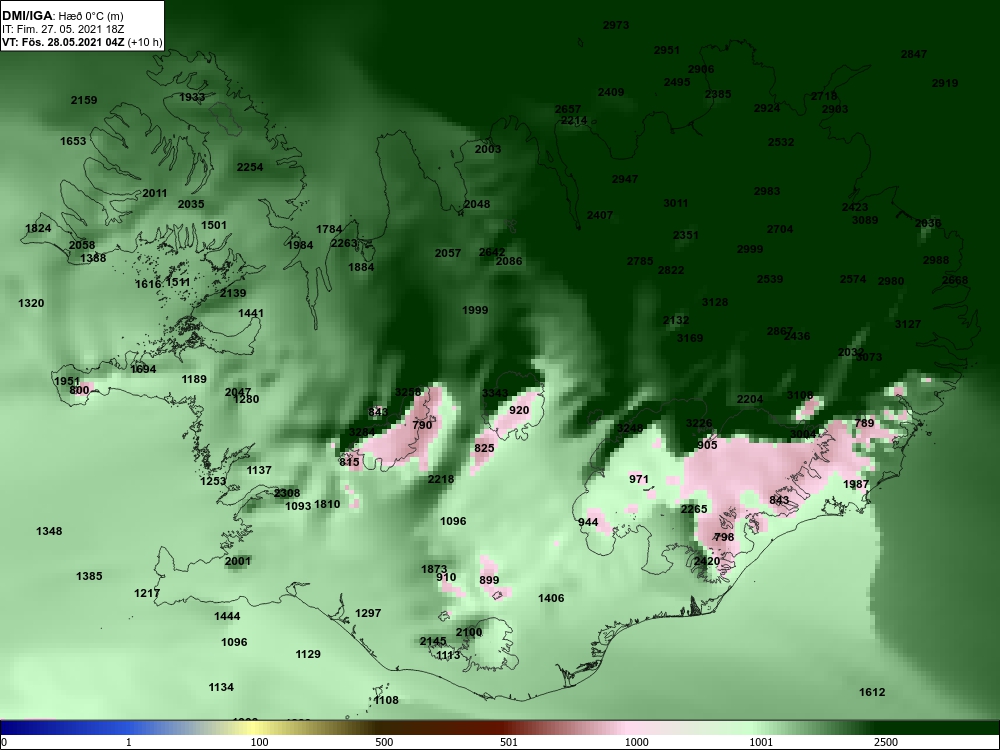Click the 'VT: Fös. 28.05.2021 04Z' valid time
The image size is (1000, 750).
coord(64,43)
